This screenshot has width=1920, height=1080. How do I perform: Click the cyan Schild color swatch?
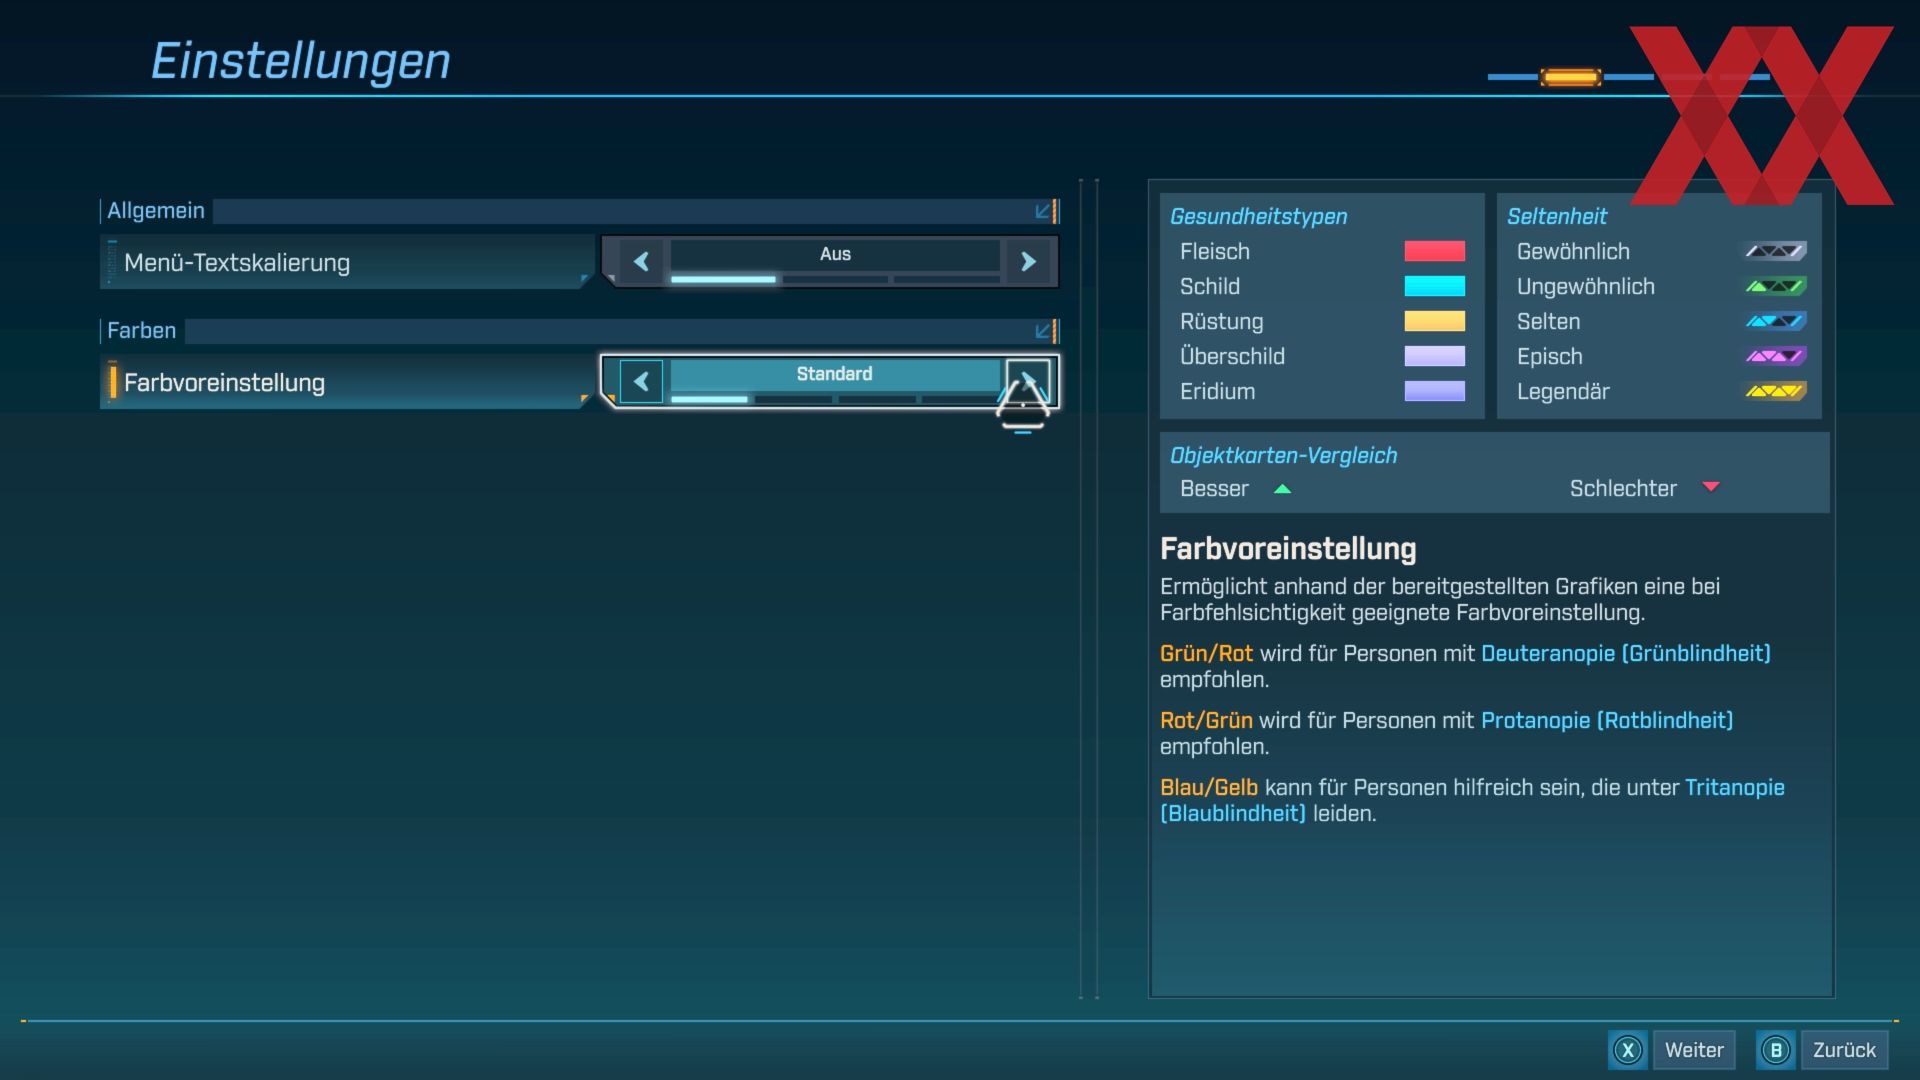(x=1434, y=286)
